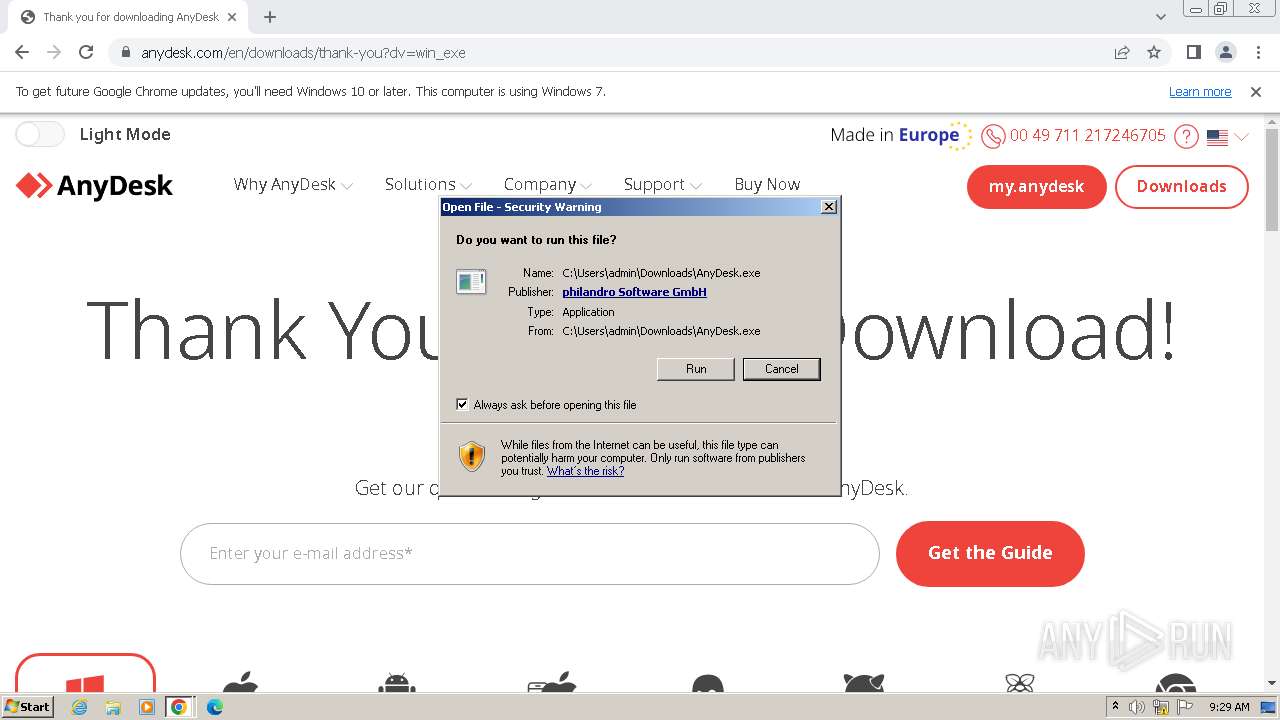This screenshot has width=1280, height=720.
Task: Open the Chrome three-dot menu
Action: [1258, 53]
